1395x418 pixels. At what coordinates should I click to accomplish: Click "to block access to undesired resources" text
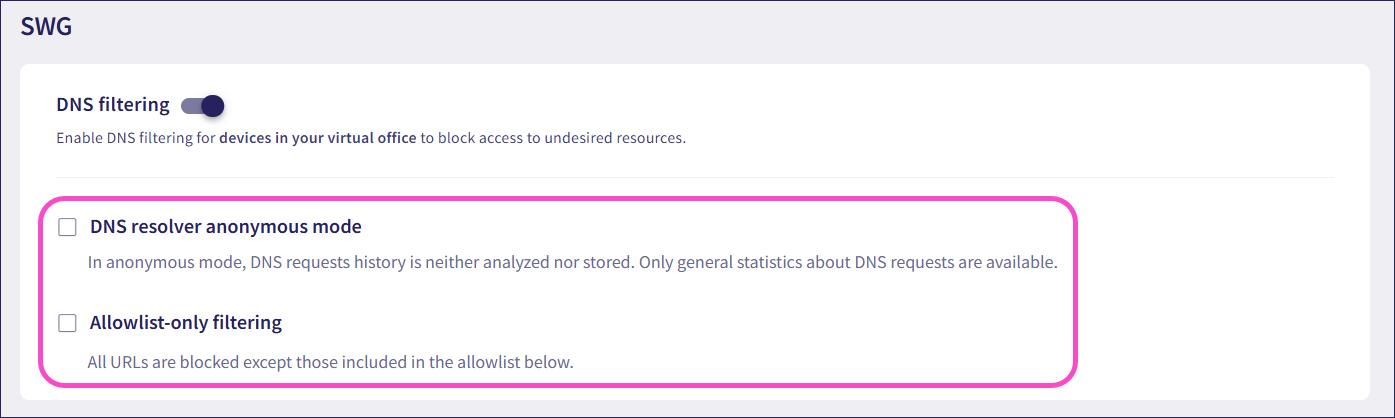click(x=553, y=138)
